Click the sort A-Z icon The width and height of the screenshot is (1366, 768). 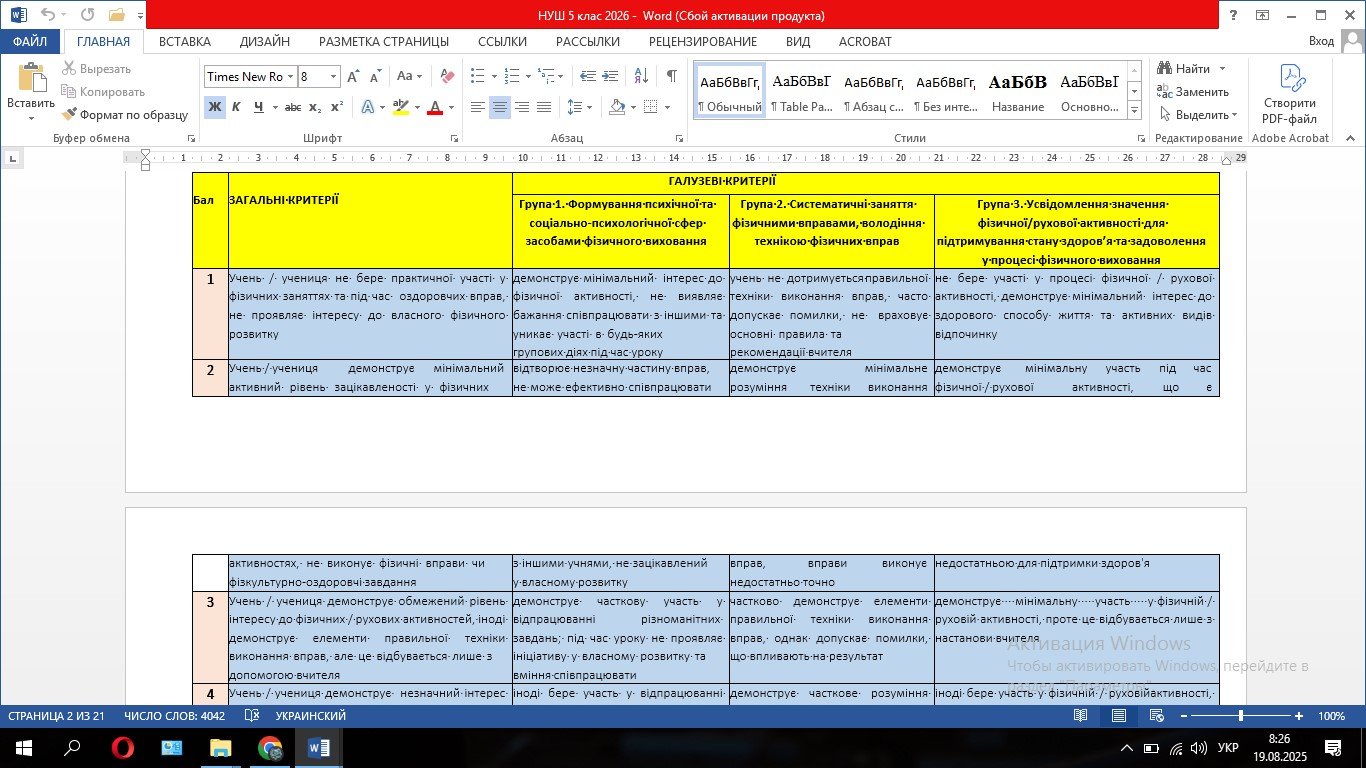642,76
